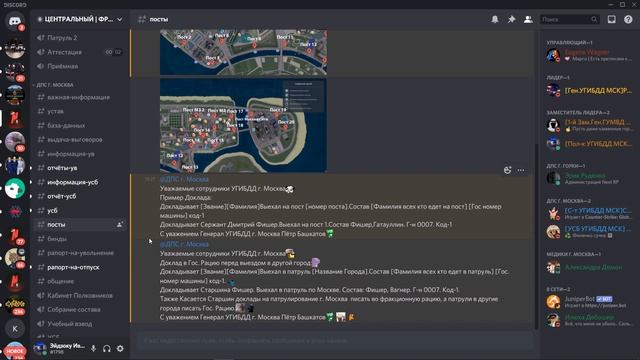Click chat messages scrollbar

click(x=536, y=237)
